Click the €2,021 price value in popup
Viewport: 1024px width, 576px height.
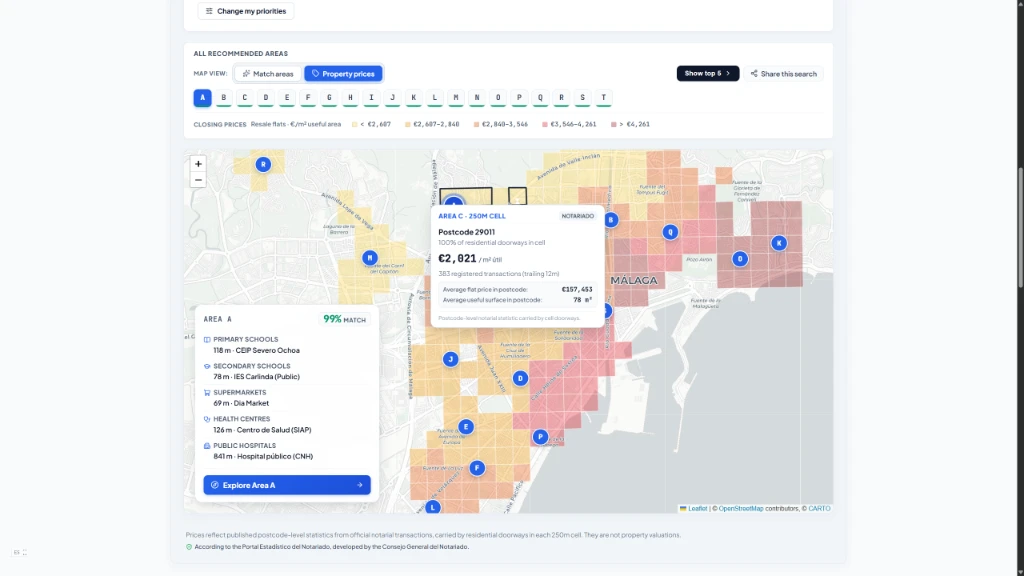(457, 259)
